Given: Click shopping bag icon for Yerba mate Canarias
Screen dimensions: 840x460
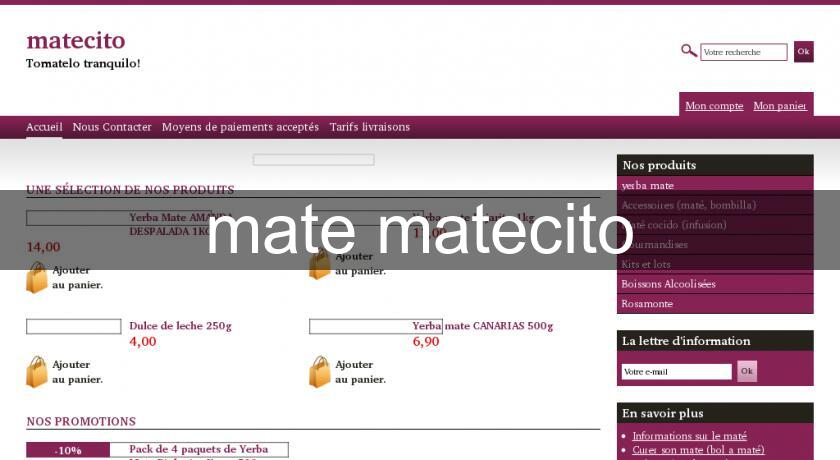Looking at the screenshot, I should pos(320,372).
